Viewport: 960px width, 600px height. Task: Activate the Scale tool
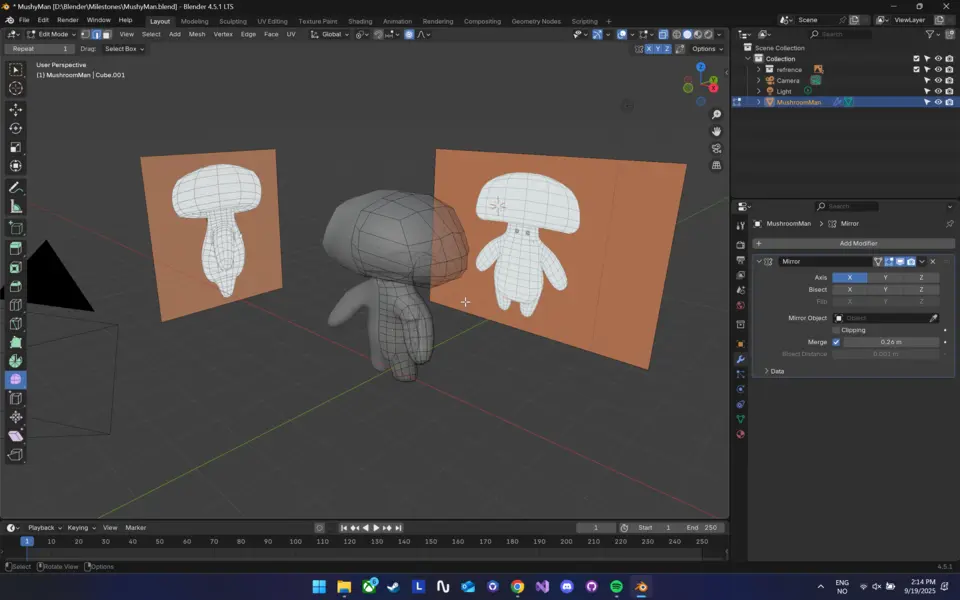pos(16,147)
